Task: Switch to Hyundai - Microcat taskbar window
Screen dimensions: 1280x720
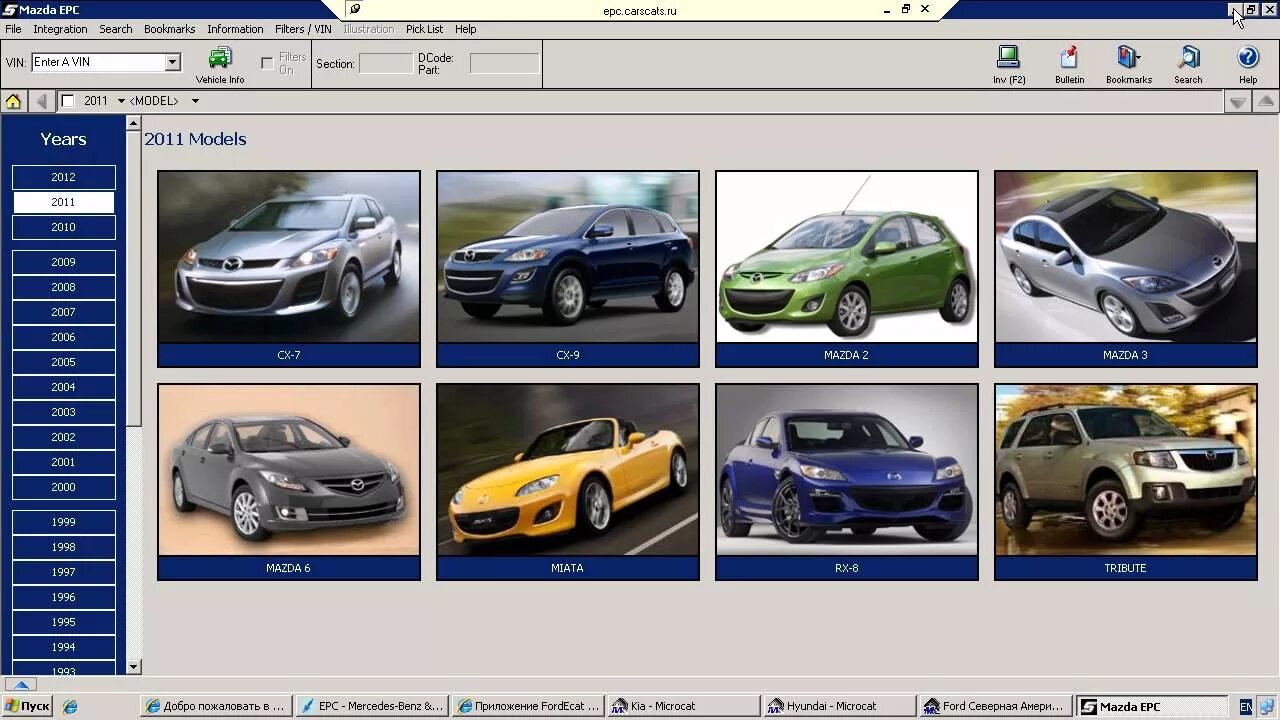Action: (x=838, y=706)
